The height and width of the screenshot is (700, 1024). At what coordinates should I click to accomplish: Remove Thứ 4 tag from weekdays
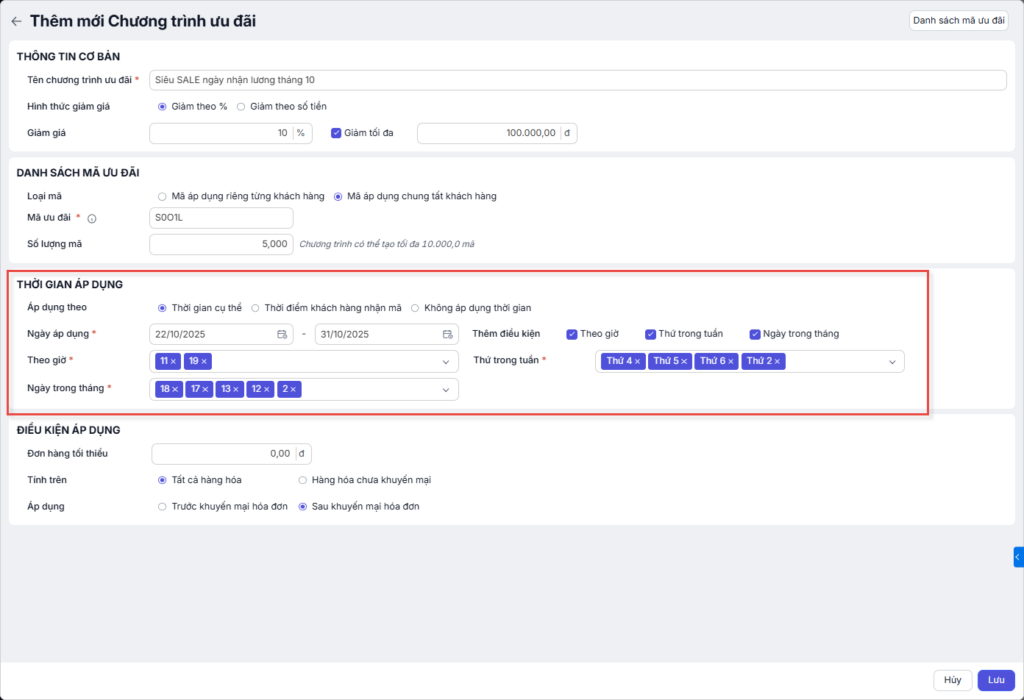click(638, 361)
